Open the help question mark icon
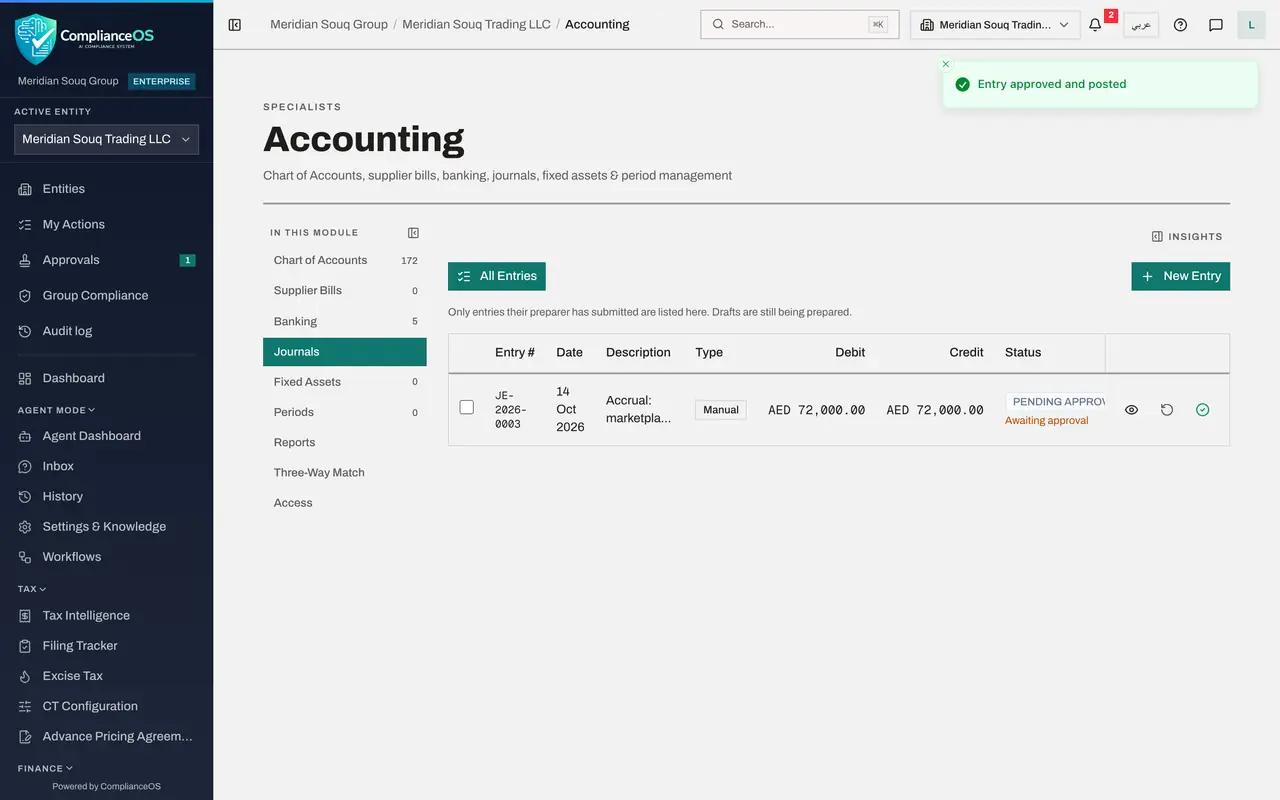Viewport: 1280px width, 800px height. (x=1180, y=25)
